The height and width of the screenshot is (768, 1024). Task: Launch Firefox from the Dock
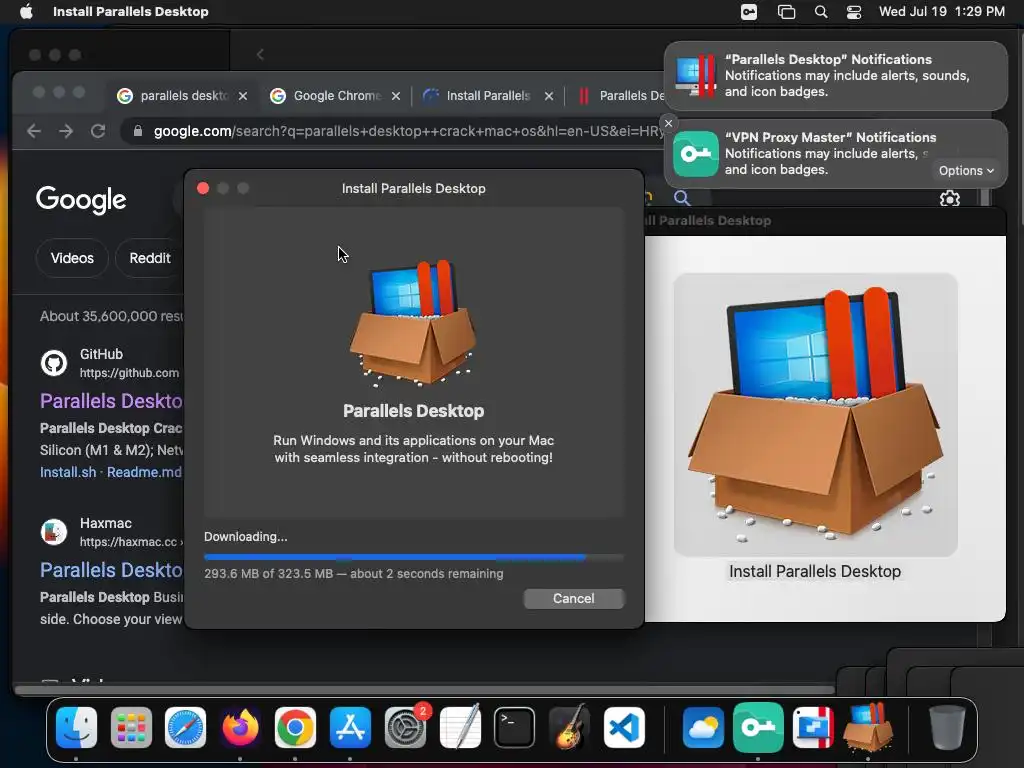point(240,727)
